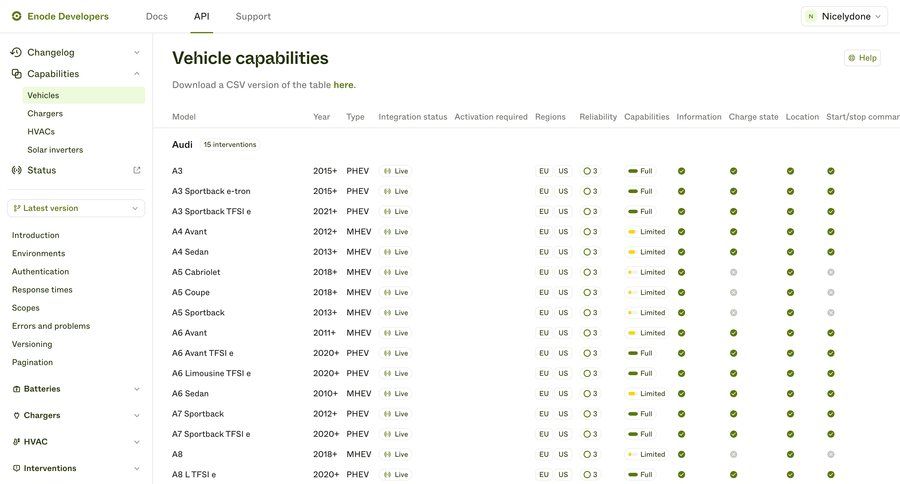Select Solar inverters in sidebar
Image resolution: width=900 pixels, height=484 pixels.
[x=55, y=150]
